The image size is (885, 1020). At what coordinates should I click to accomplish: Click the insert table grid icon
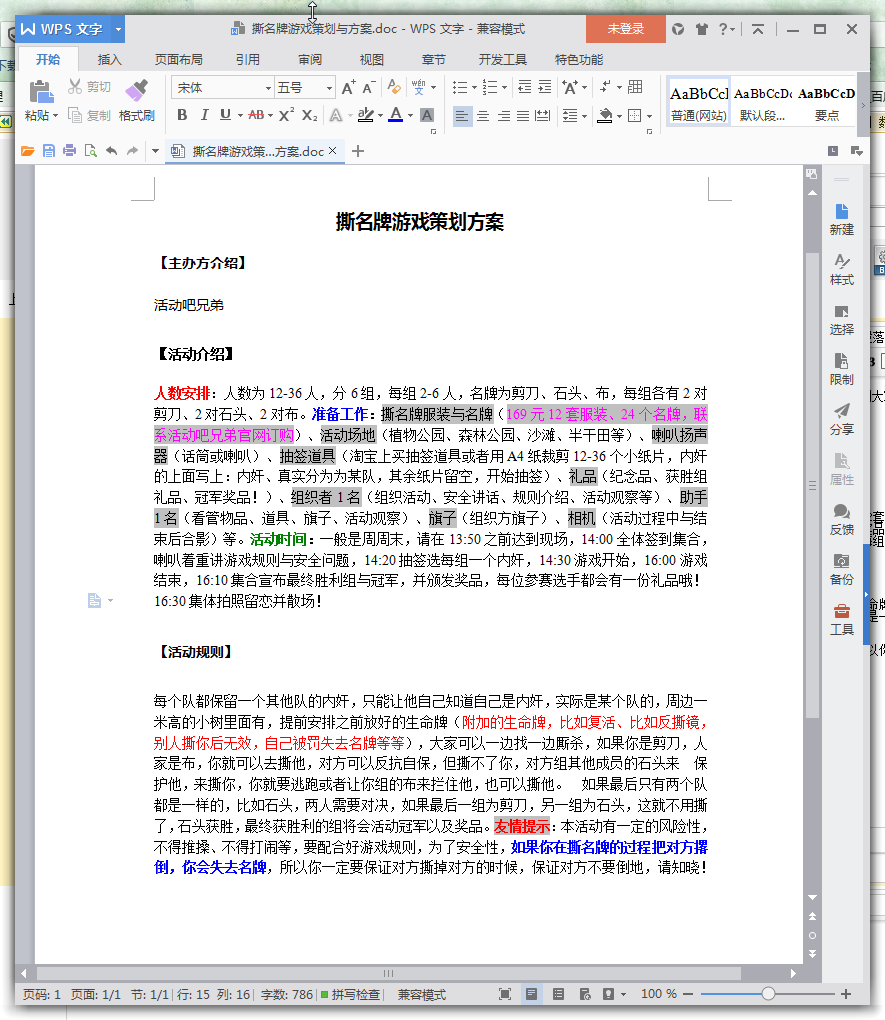point(635,87)
